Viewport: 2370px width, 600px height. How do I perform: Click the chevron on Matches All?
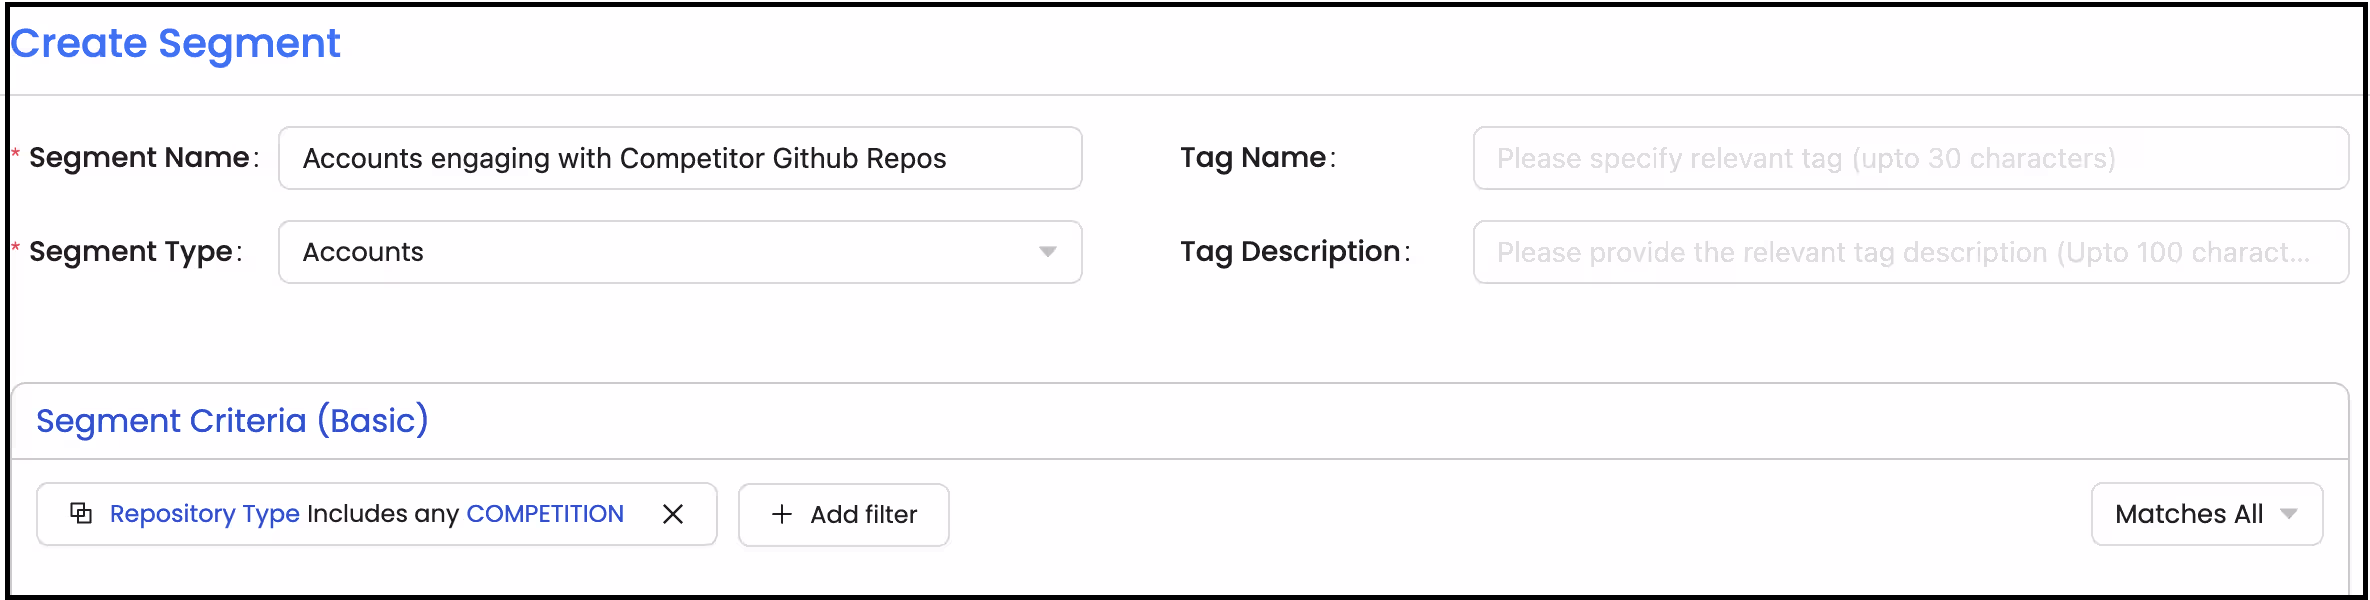2288,514
